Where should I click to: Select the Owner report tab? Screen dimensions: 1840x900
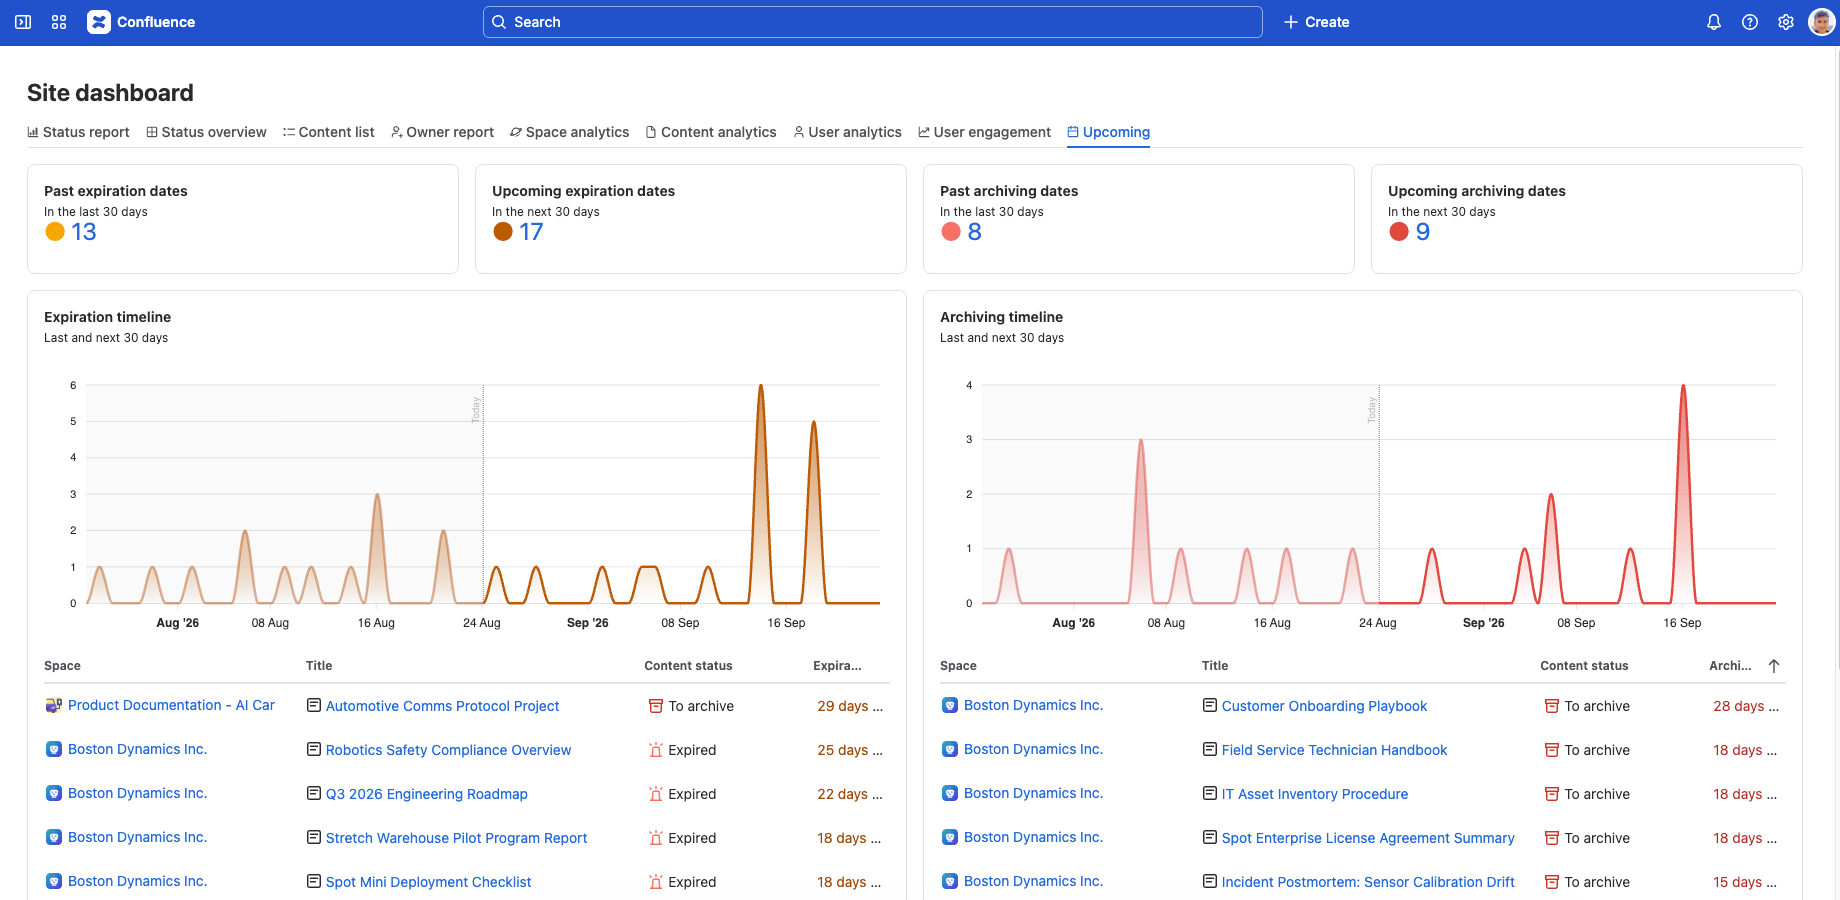(x=442, y=132)
